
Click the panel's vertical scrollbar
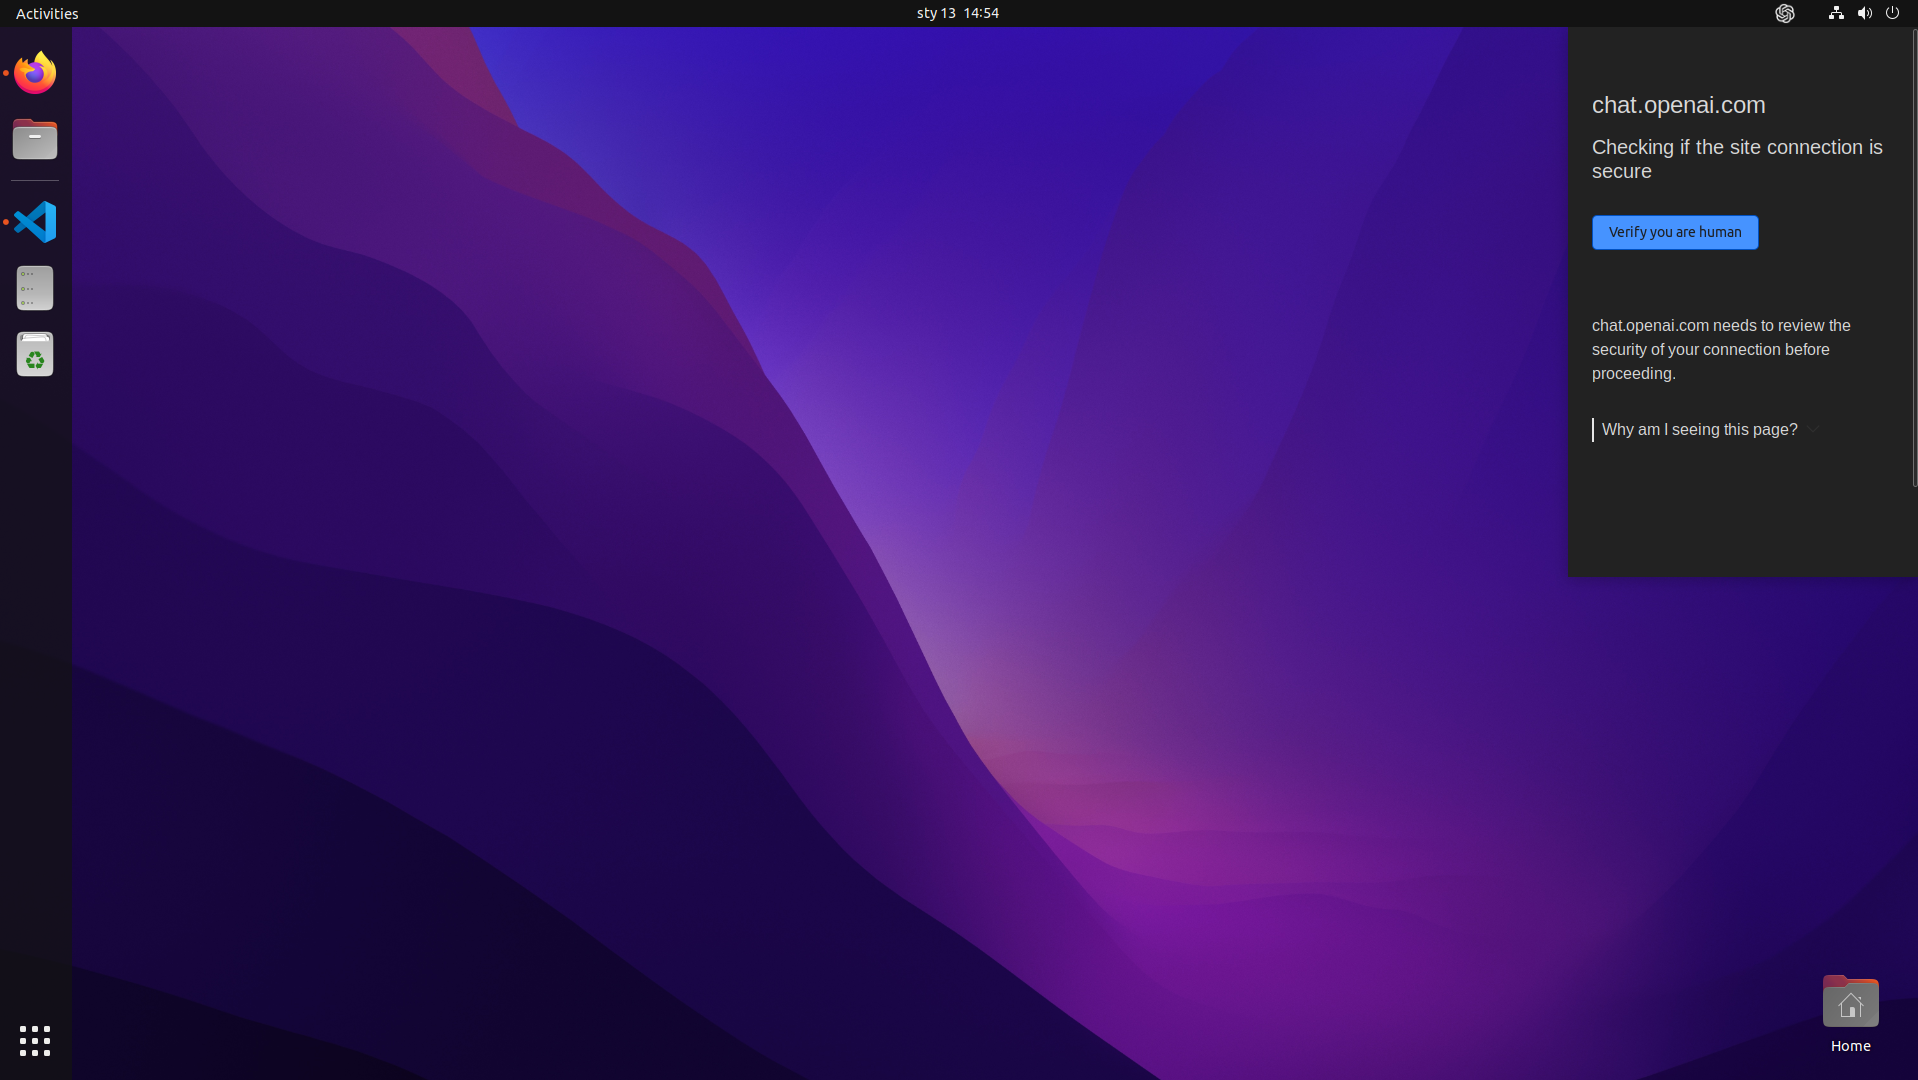tap(1914, 257)
